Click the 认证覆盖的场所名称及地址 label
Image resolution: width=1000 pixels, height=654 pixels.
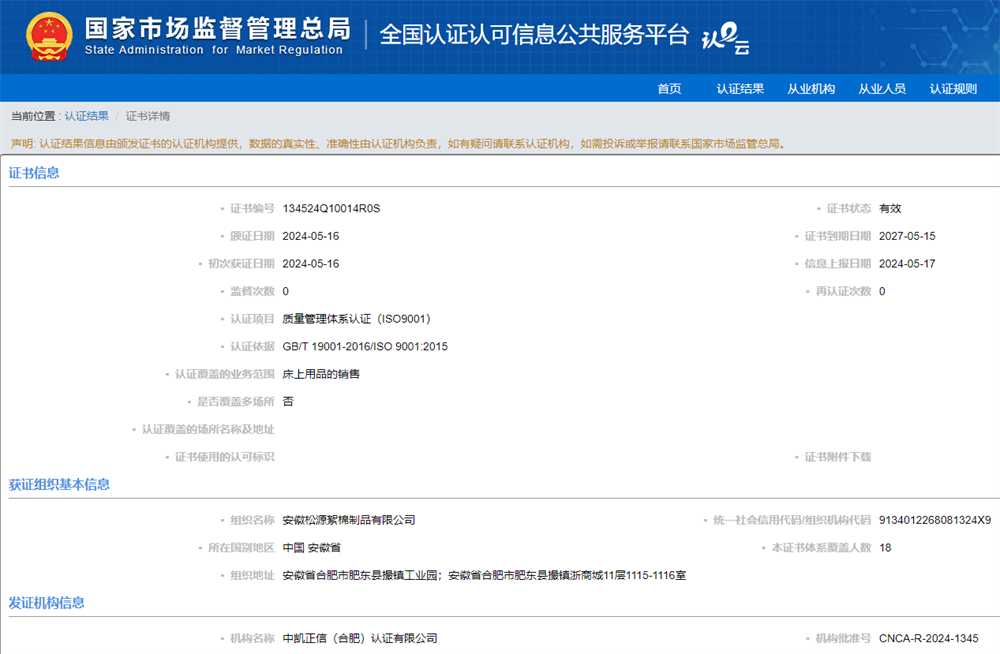pyautogui.click(x=208, y=429)
